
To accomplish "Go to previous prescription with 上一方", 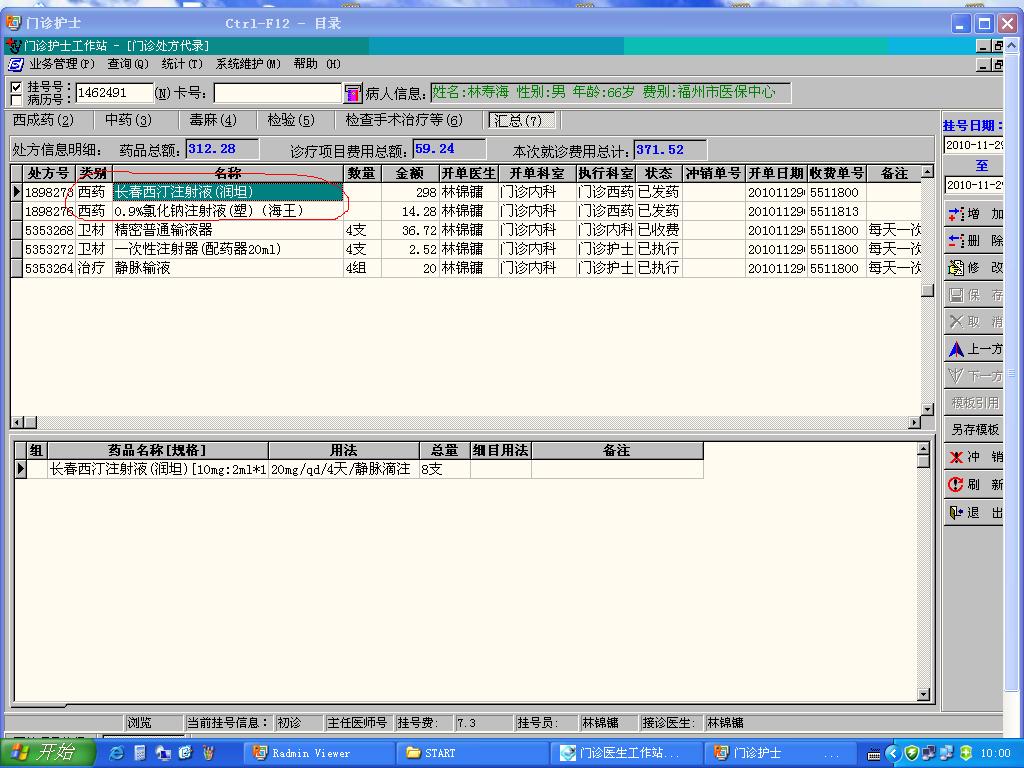I will click(x=974, y=349).
